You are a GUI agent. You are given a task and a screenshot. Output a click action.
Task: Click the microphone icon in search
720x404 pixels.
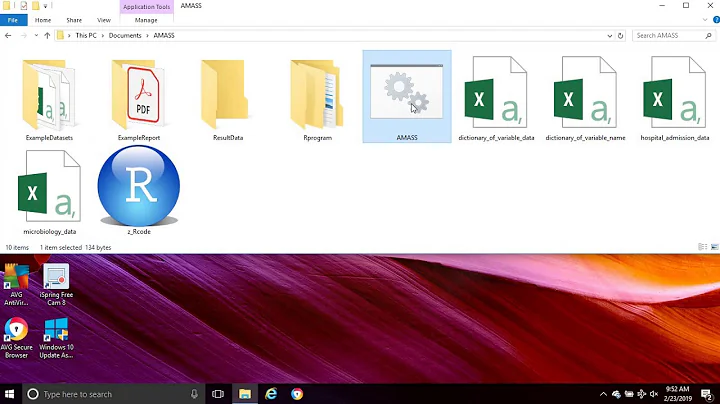(194, 394)
